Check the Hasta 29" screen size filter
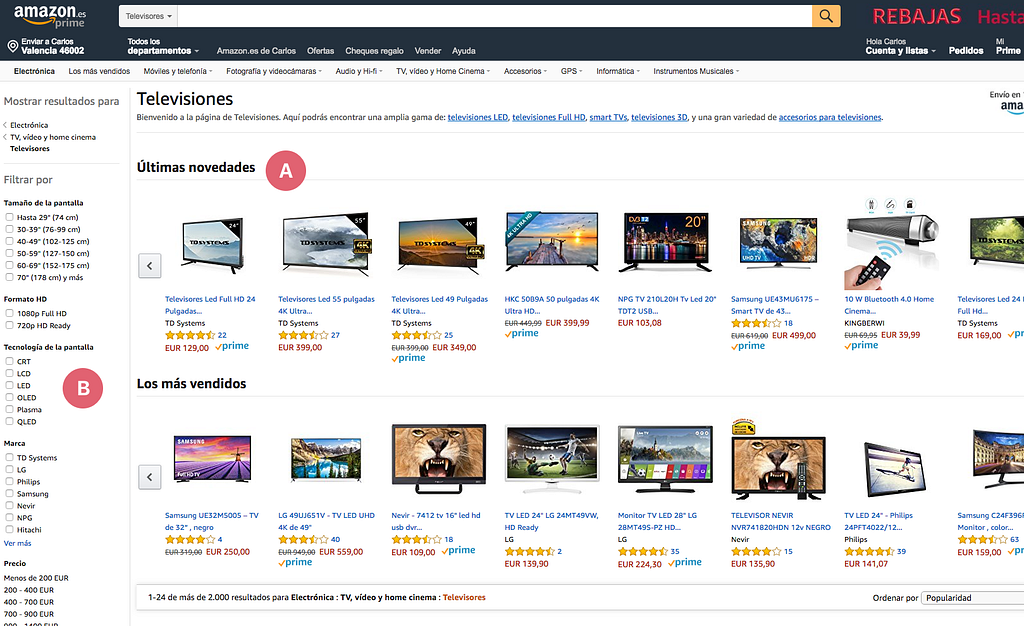1024x626 pixels. 10,217
